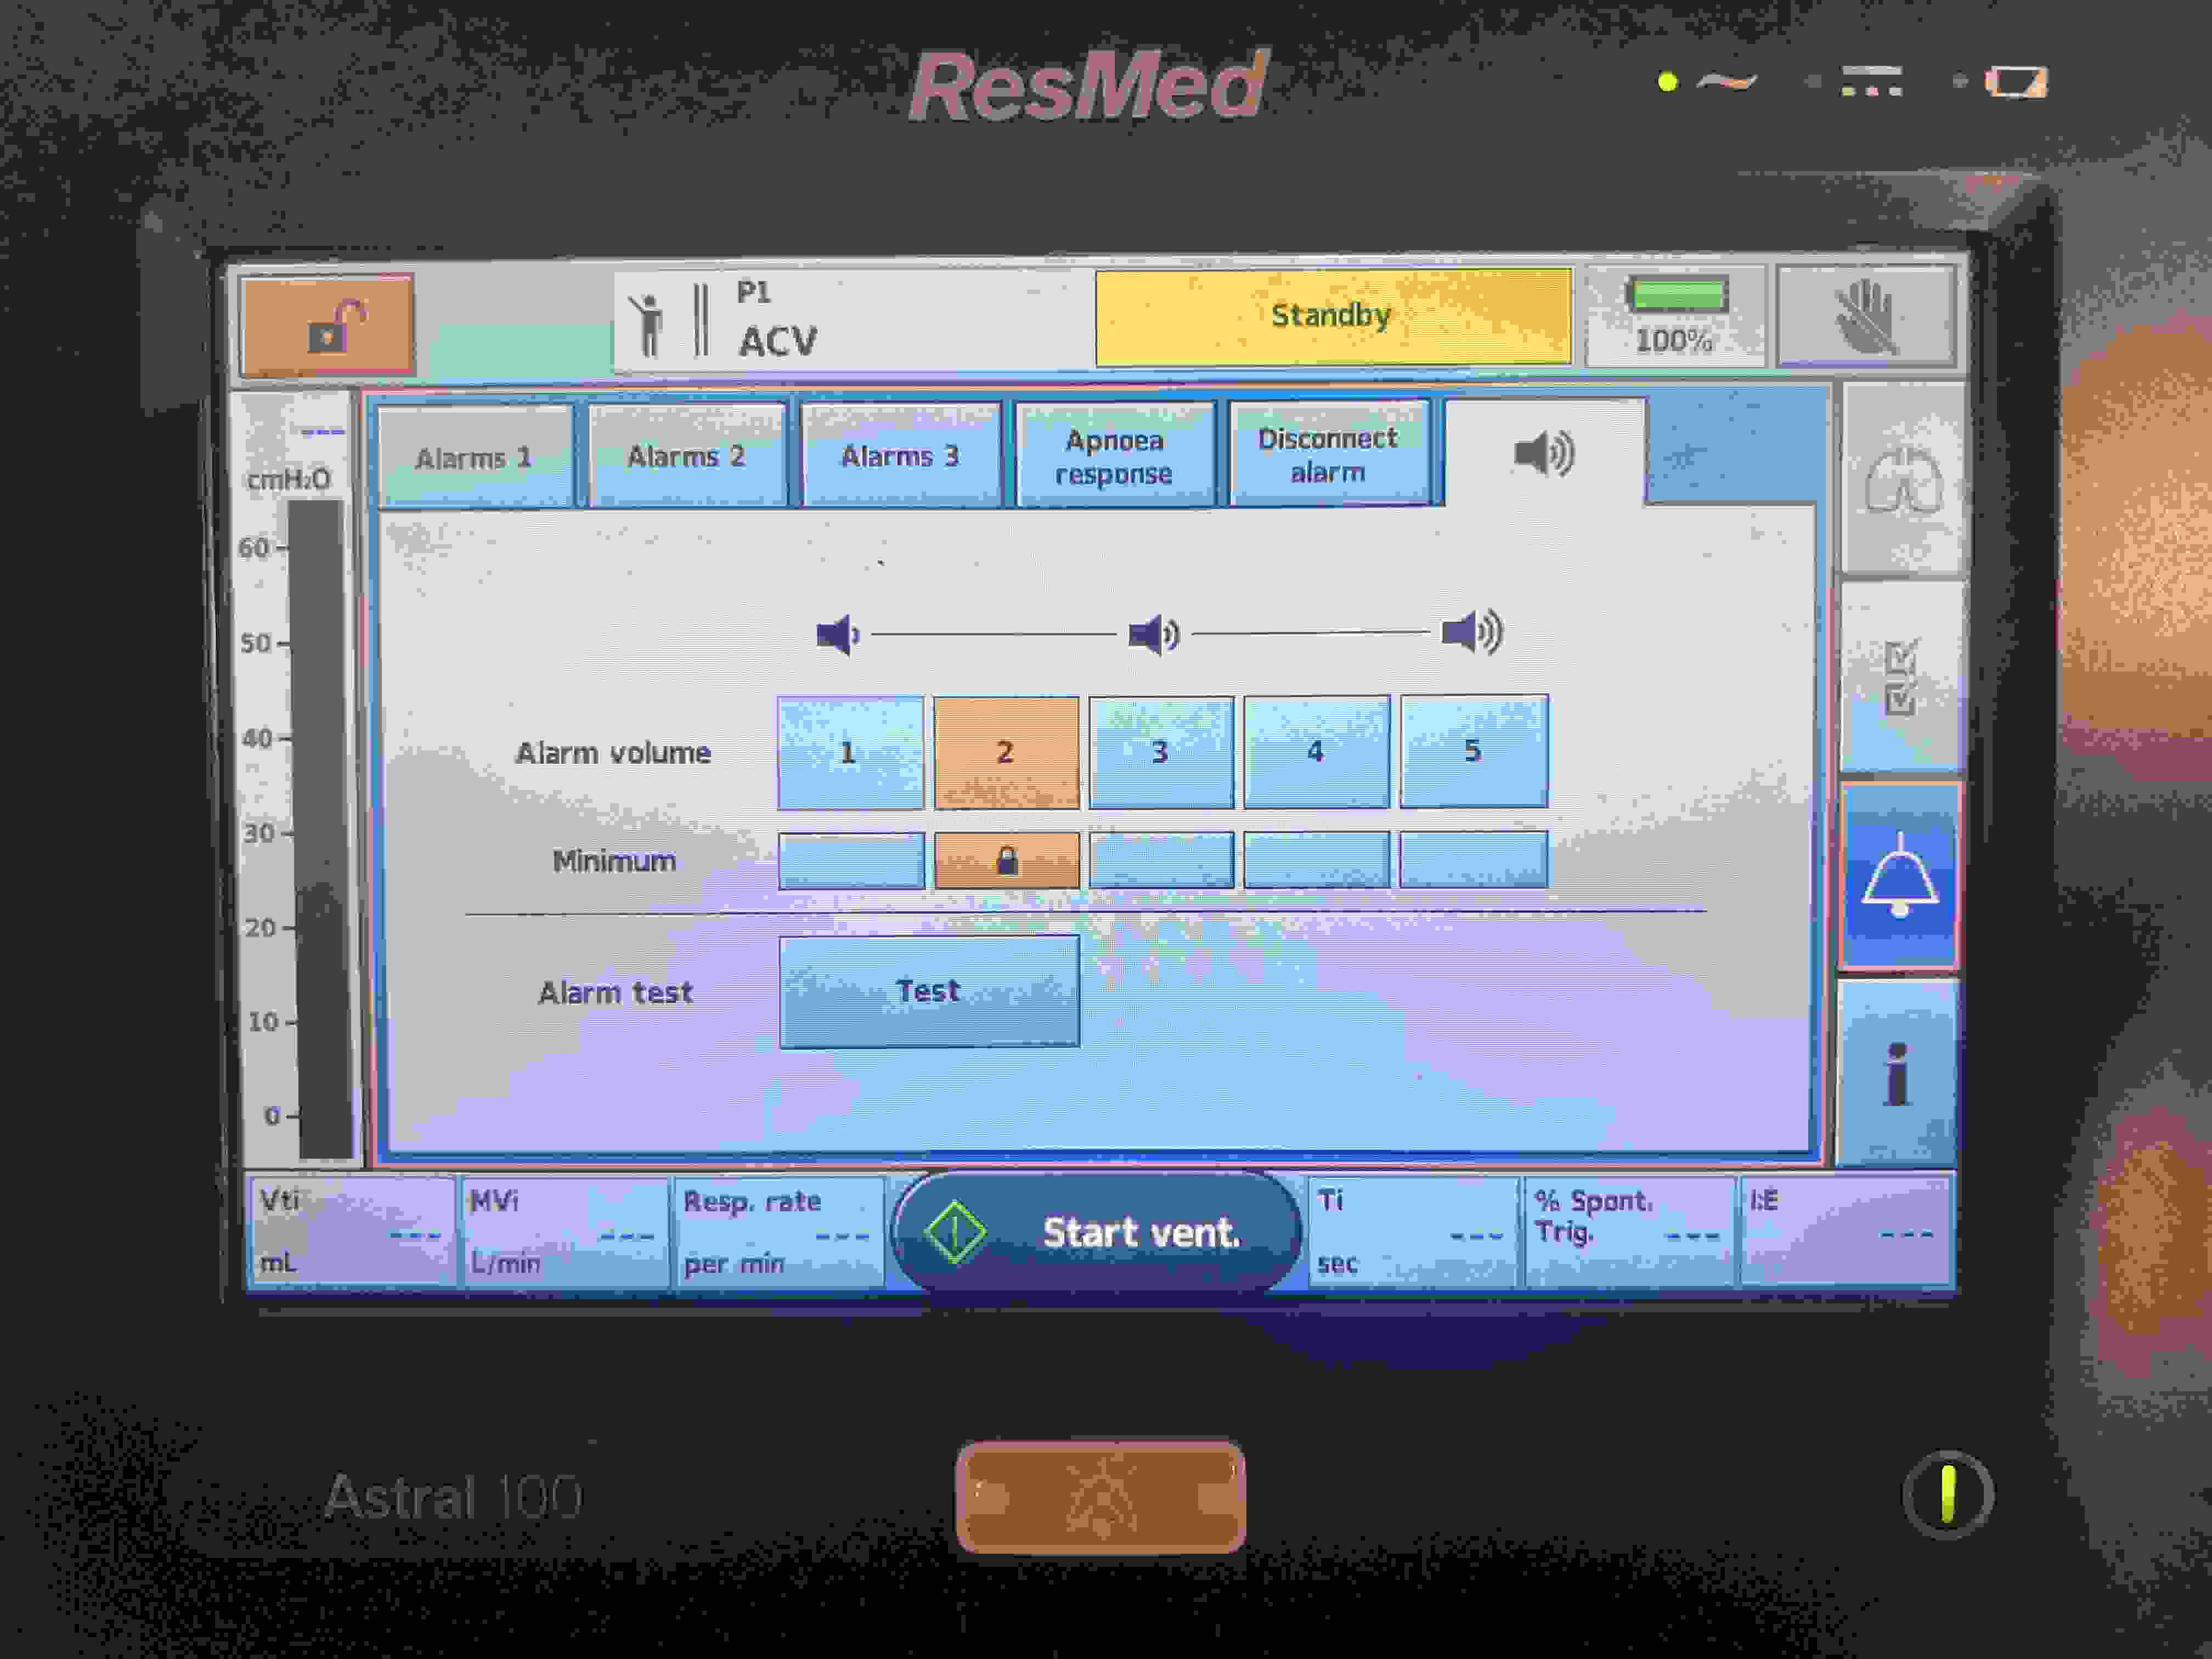Select the alarms bell icon

tap(1898, 875)
